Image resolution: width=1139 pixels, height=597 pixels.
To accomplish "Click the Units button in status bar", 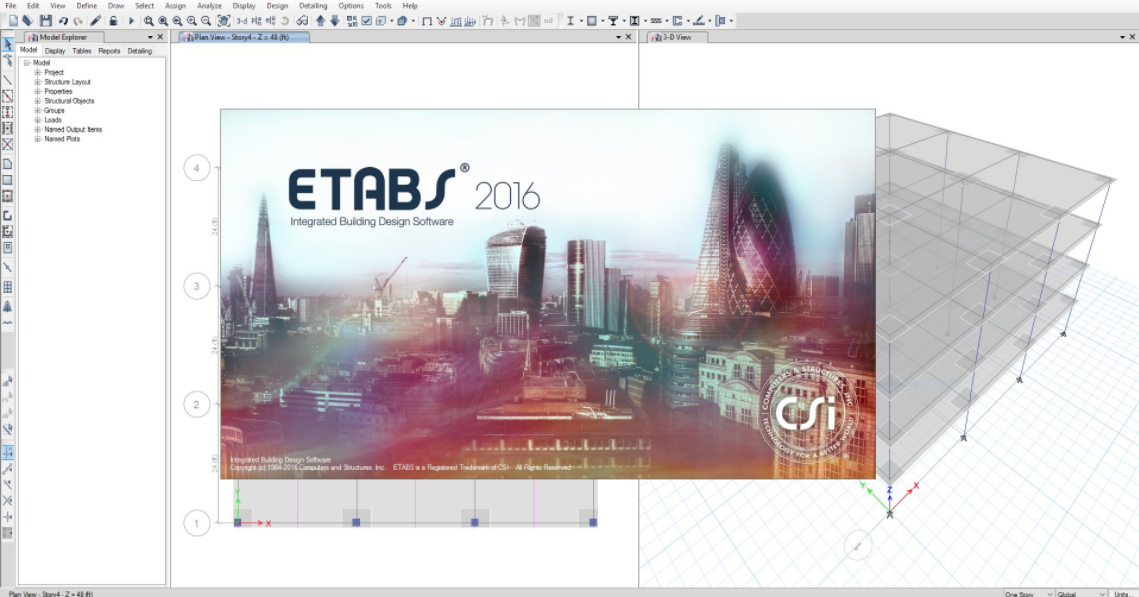I will coord(1124,593).
